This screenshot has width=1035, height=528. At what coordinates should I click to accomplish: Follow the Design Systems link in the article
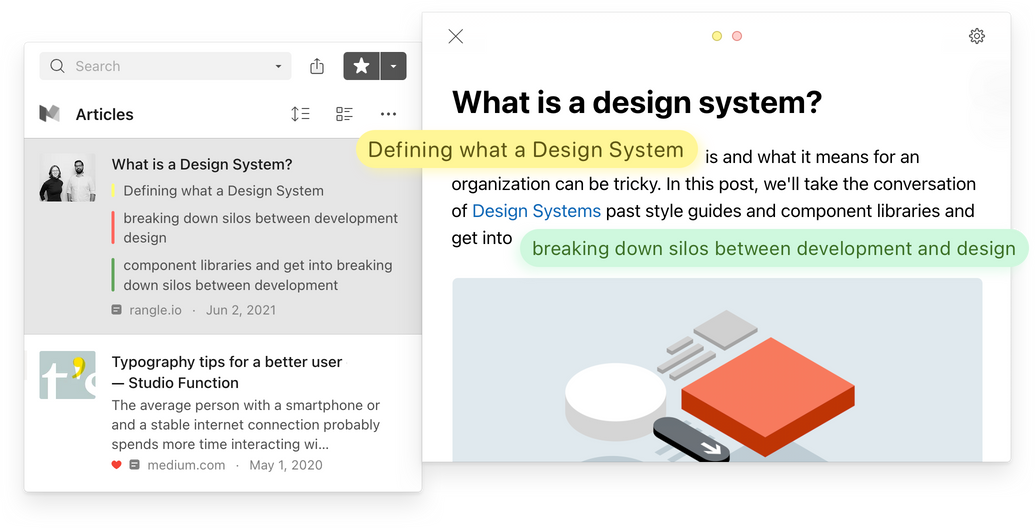point(536,211)
